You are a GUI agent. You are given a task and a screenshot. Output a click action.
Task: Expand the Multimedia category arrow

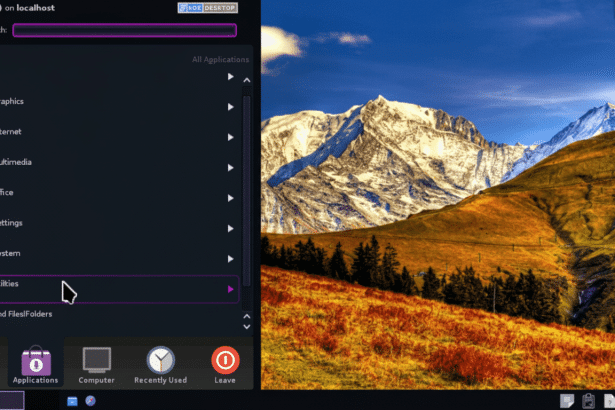click(x=231, y=168)
